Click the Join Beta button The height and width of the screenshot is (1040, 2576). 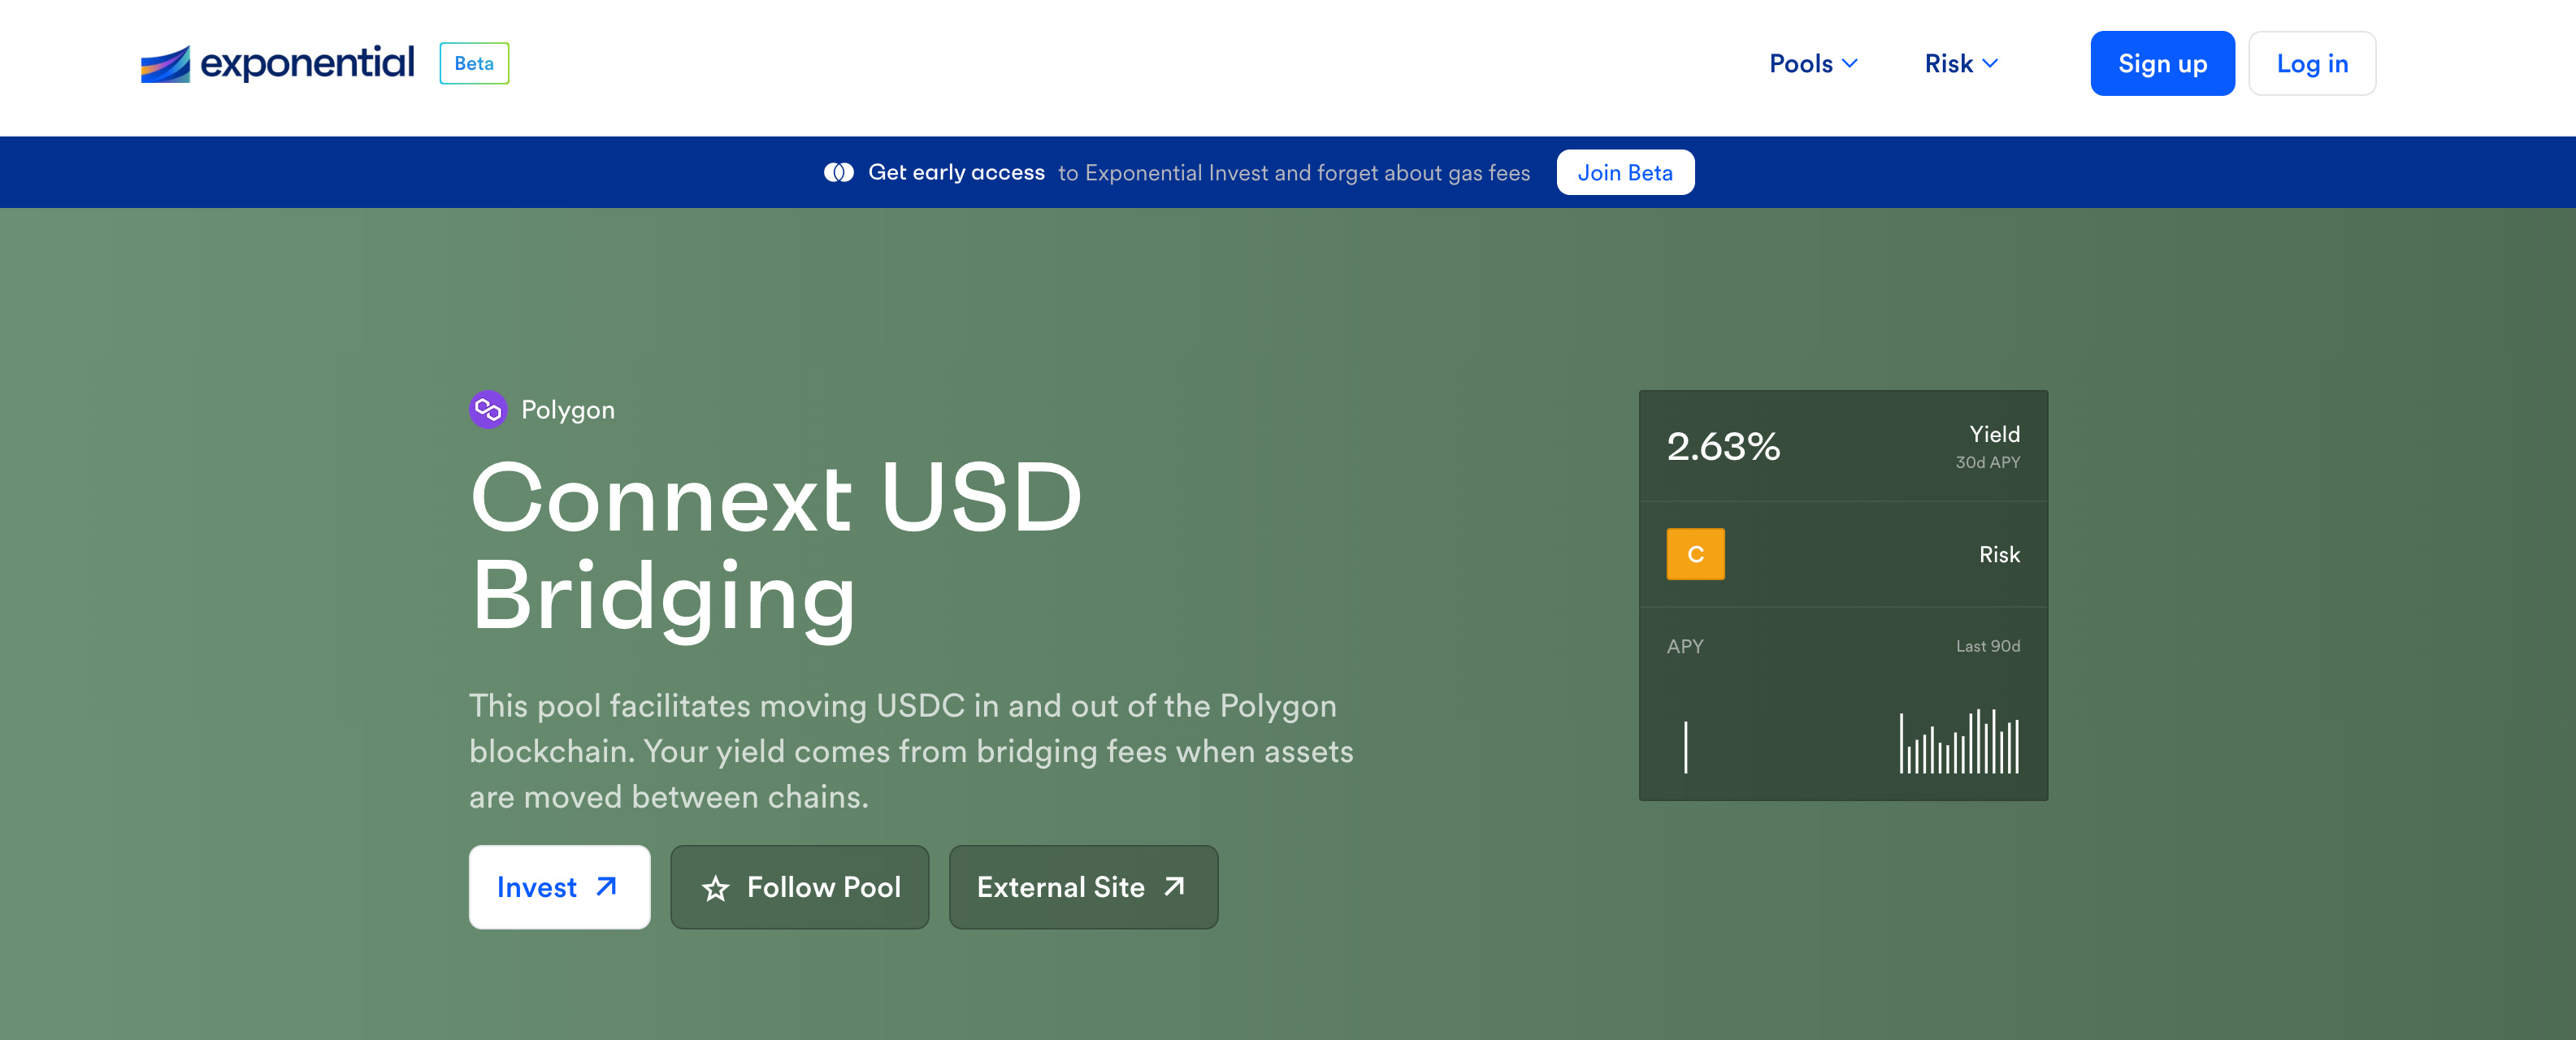[1625, 173]
